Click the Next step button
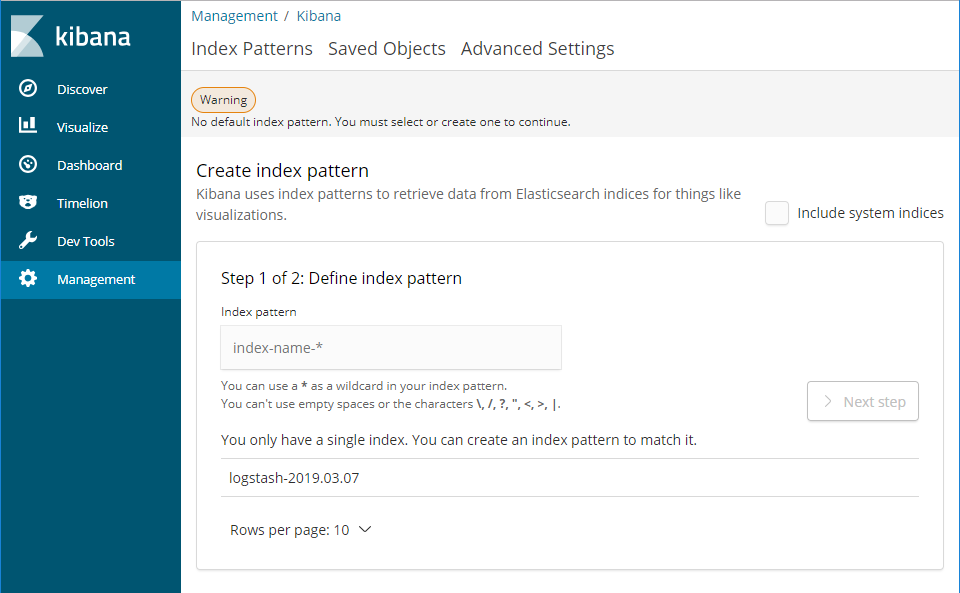 point(863,401)
